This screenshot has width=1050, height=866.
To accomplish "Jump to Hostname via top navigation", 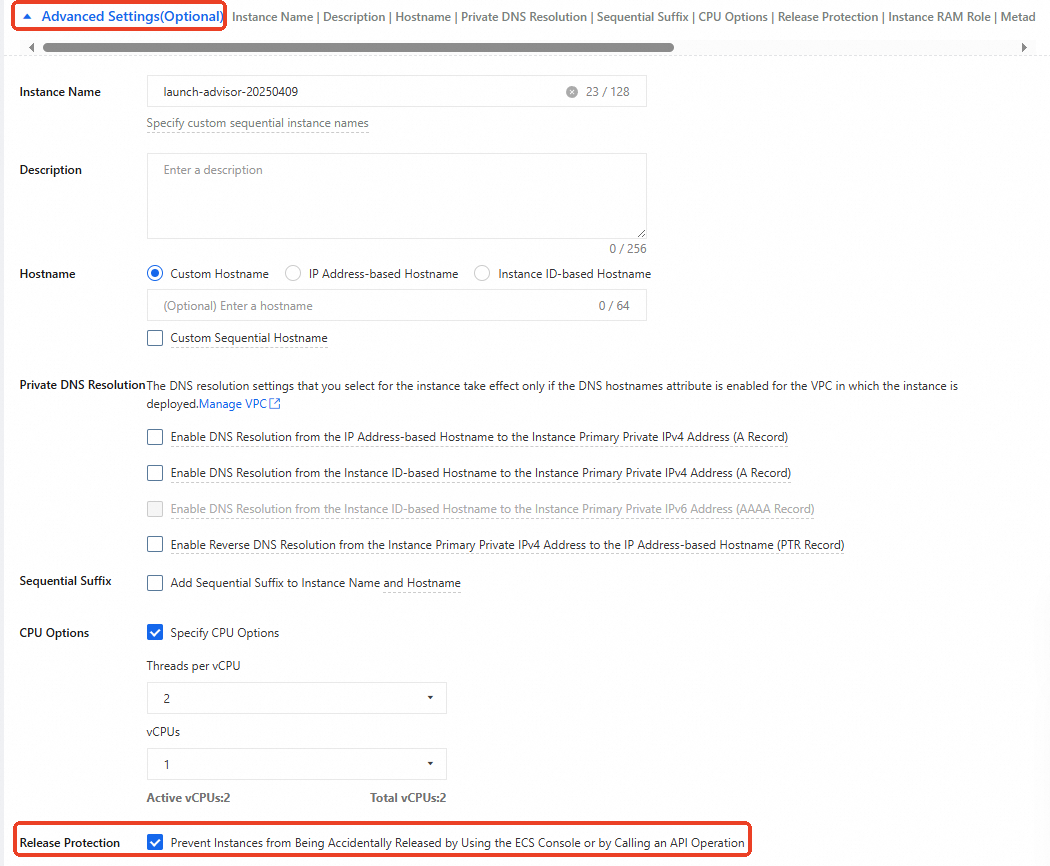I will click(423, 17).
